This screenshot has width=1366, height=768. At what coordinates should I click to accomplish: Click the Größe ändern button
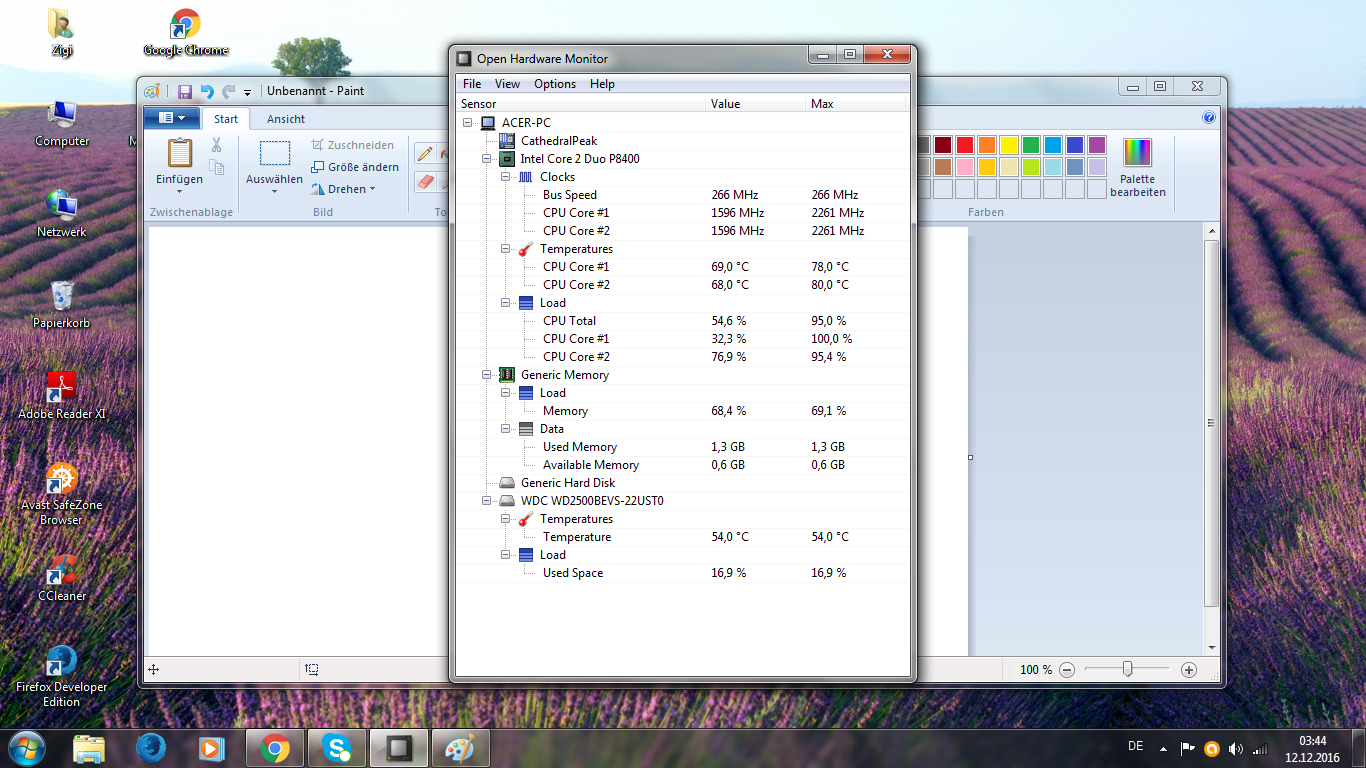tap(355, 167)
